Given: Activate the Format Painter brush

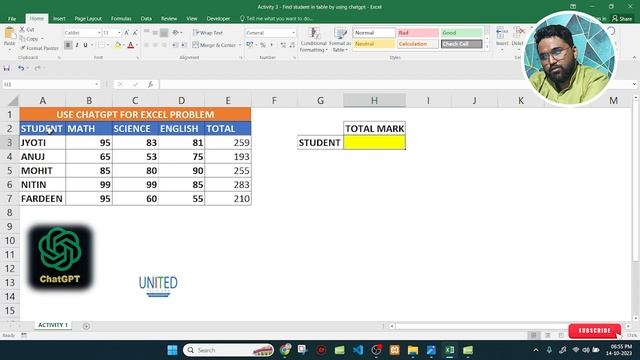Looking at the screenshot, I should [39, 48].
